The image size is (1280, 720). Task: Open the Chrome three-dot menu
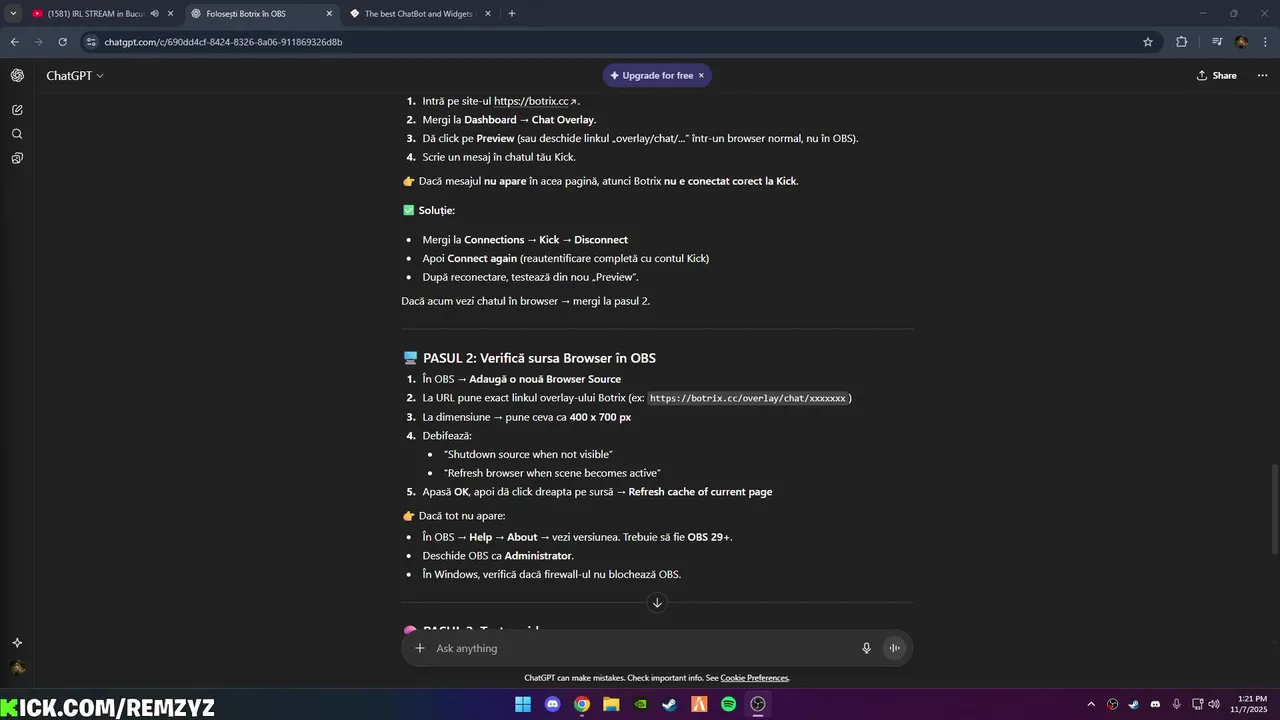coord(1263,42)
